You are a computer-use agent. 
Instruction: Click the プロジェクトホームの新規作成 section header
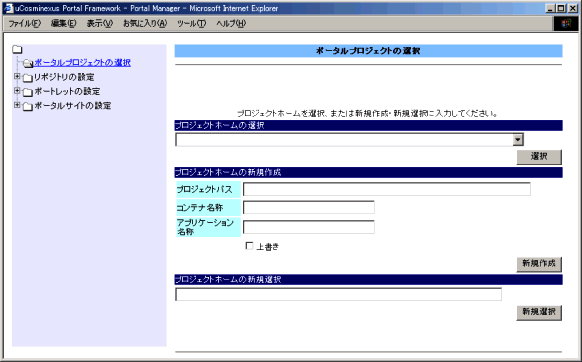[x=368, y=172]
